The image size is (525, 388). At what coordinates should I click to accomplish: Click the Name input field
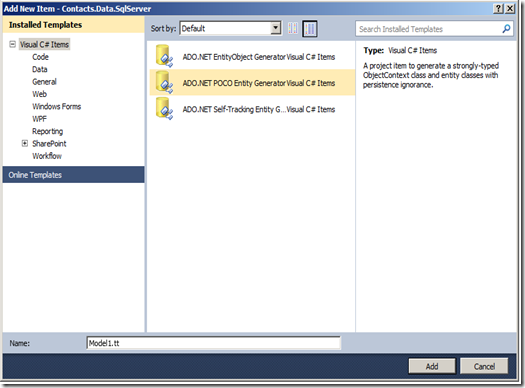click(x=213, y=343)
